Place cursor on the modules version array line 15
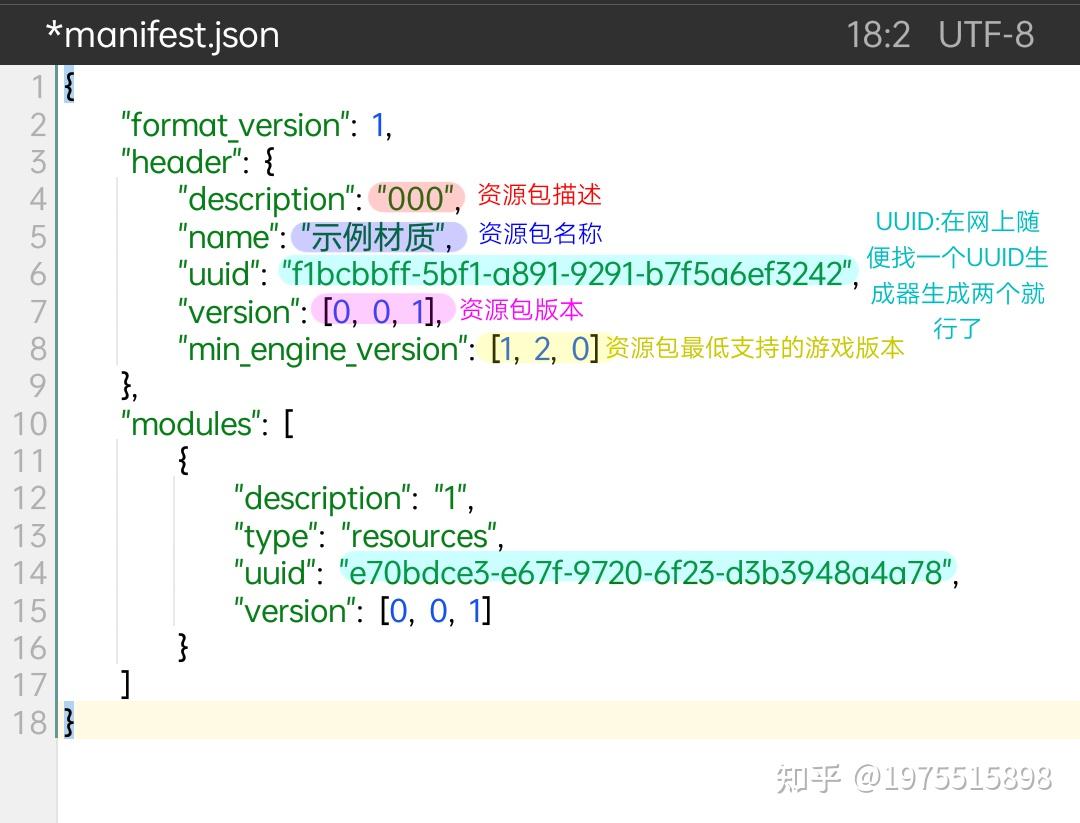The width and height of the screenshot is (1080, 823). click(x=363, y=610)
